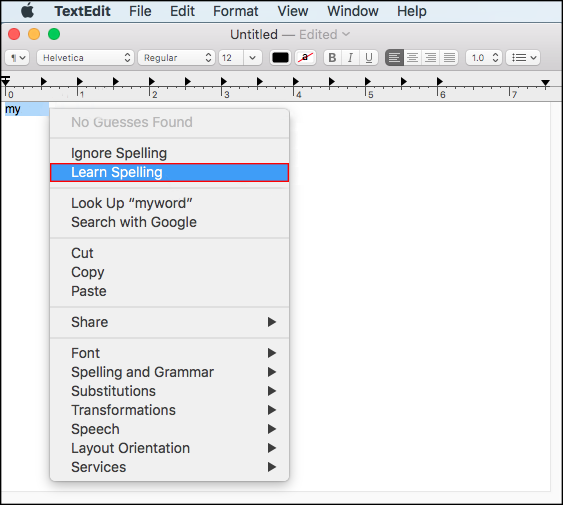Open the View menu
563x505 pixels.
pos(293,11)
